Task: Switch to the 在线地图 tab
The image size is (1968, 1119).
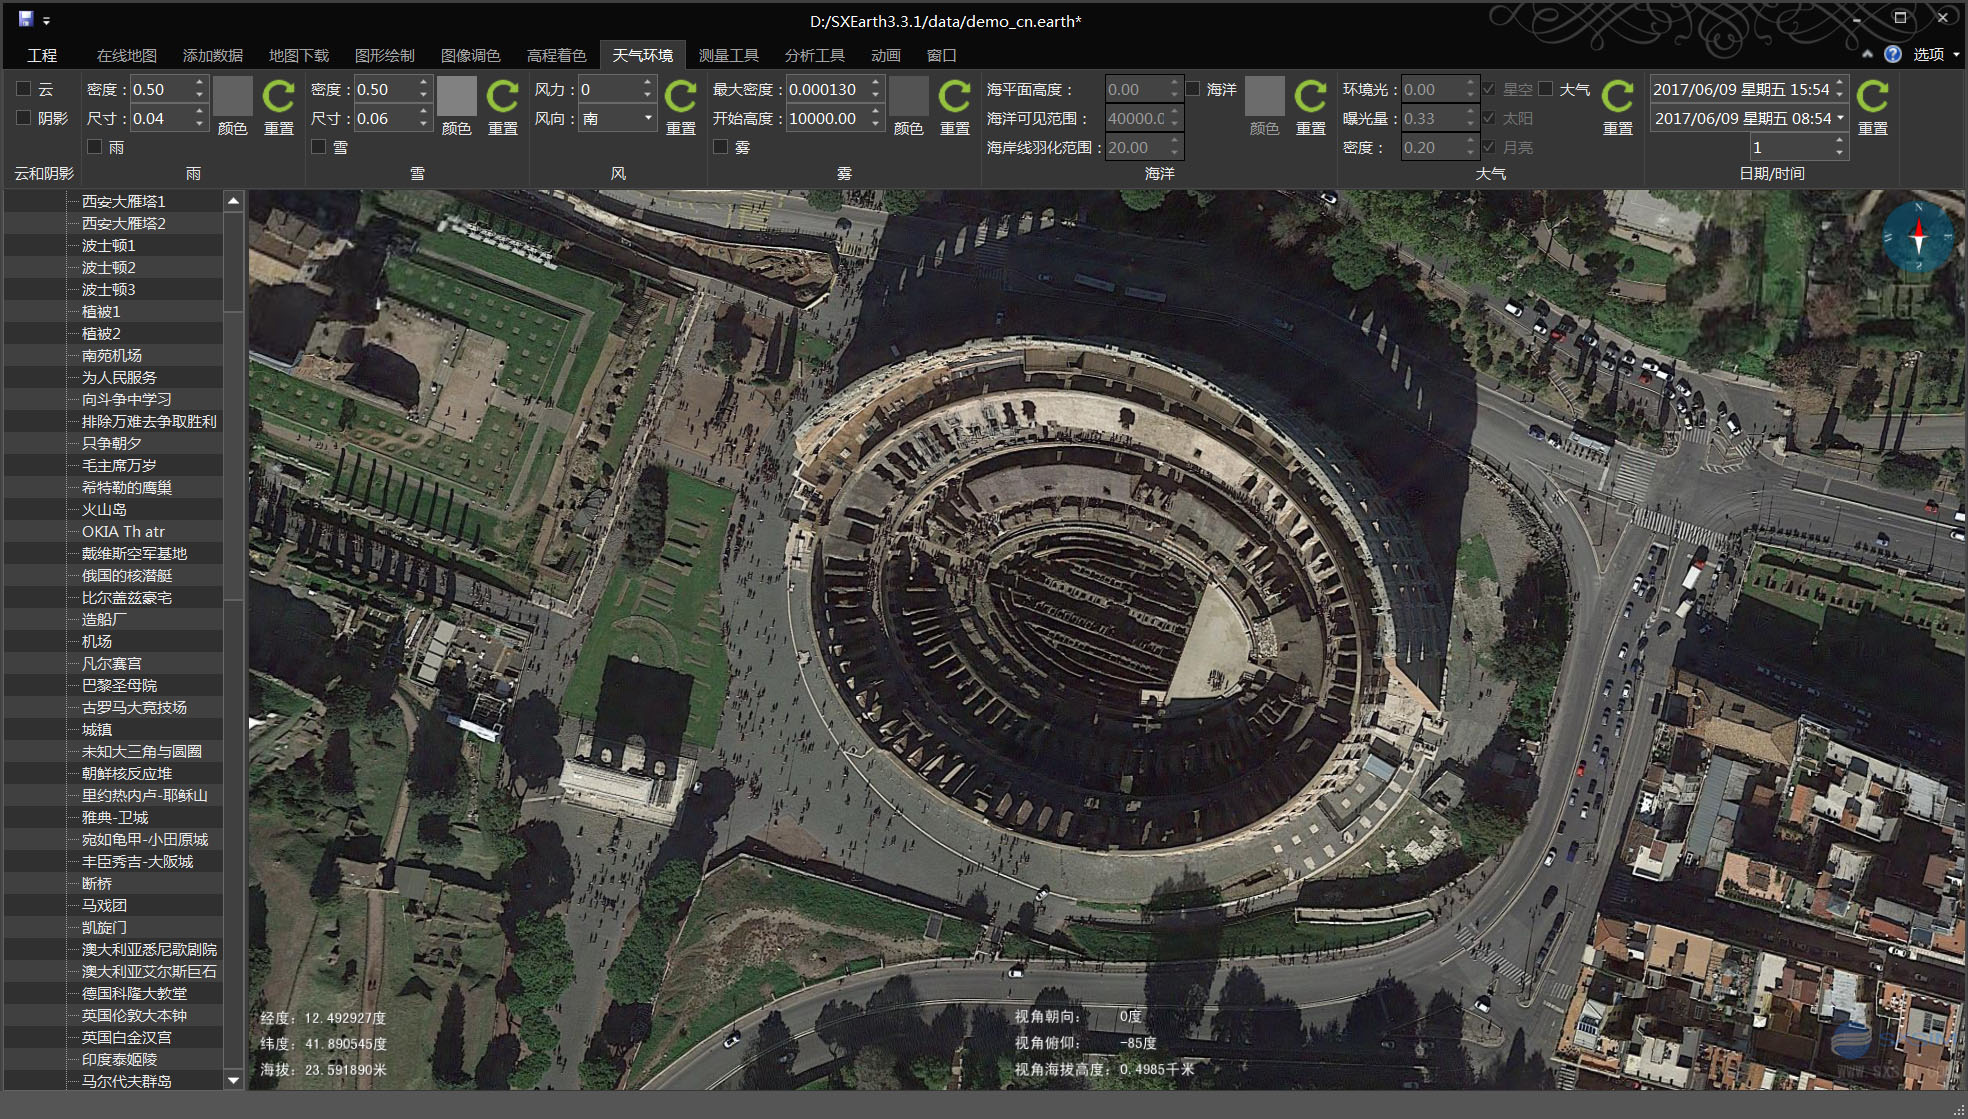Action: point(127,55)
